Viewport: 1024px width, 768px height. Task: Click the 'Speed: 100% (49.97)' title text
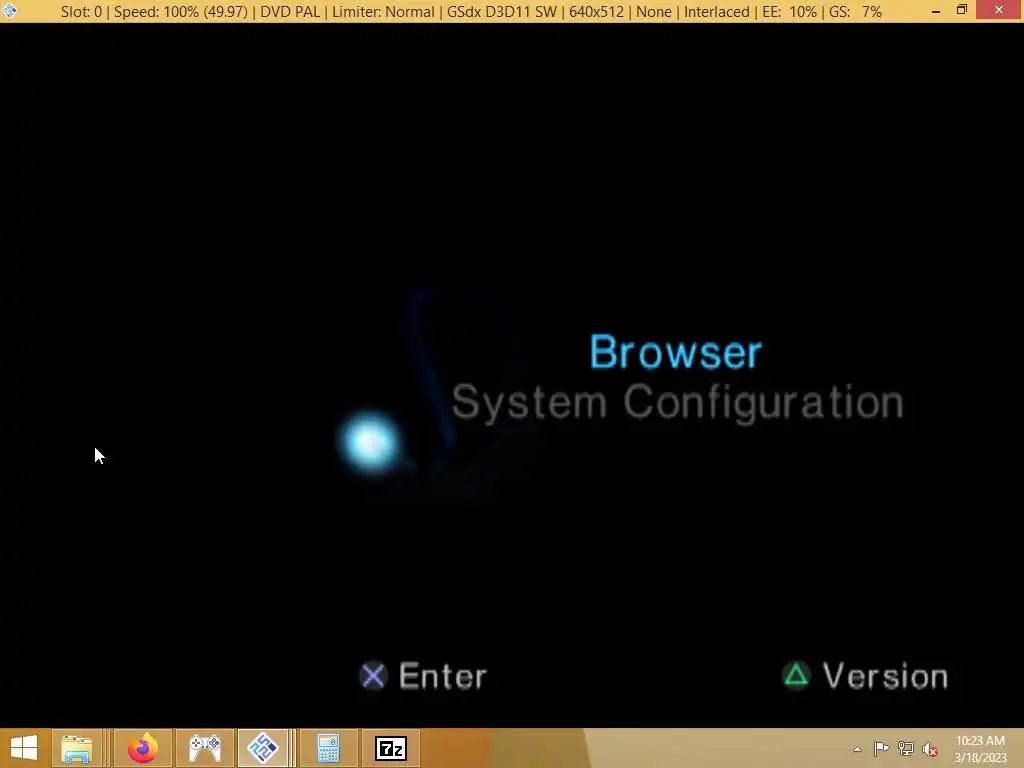click(x=181, y=12)
